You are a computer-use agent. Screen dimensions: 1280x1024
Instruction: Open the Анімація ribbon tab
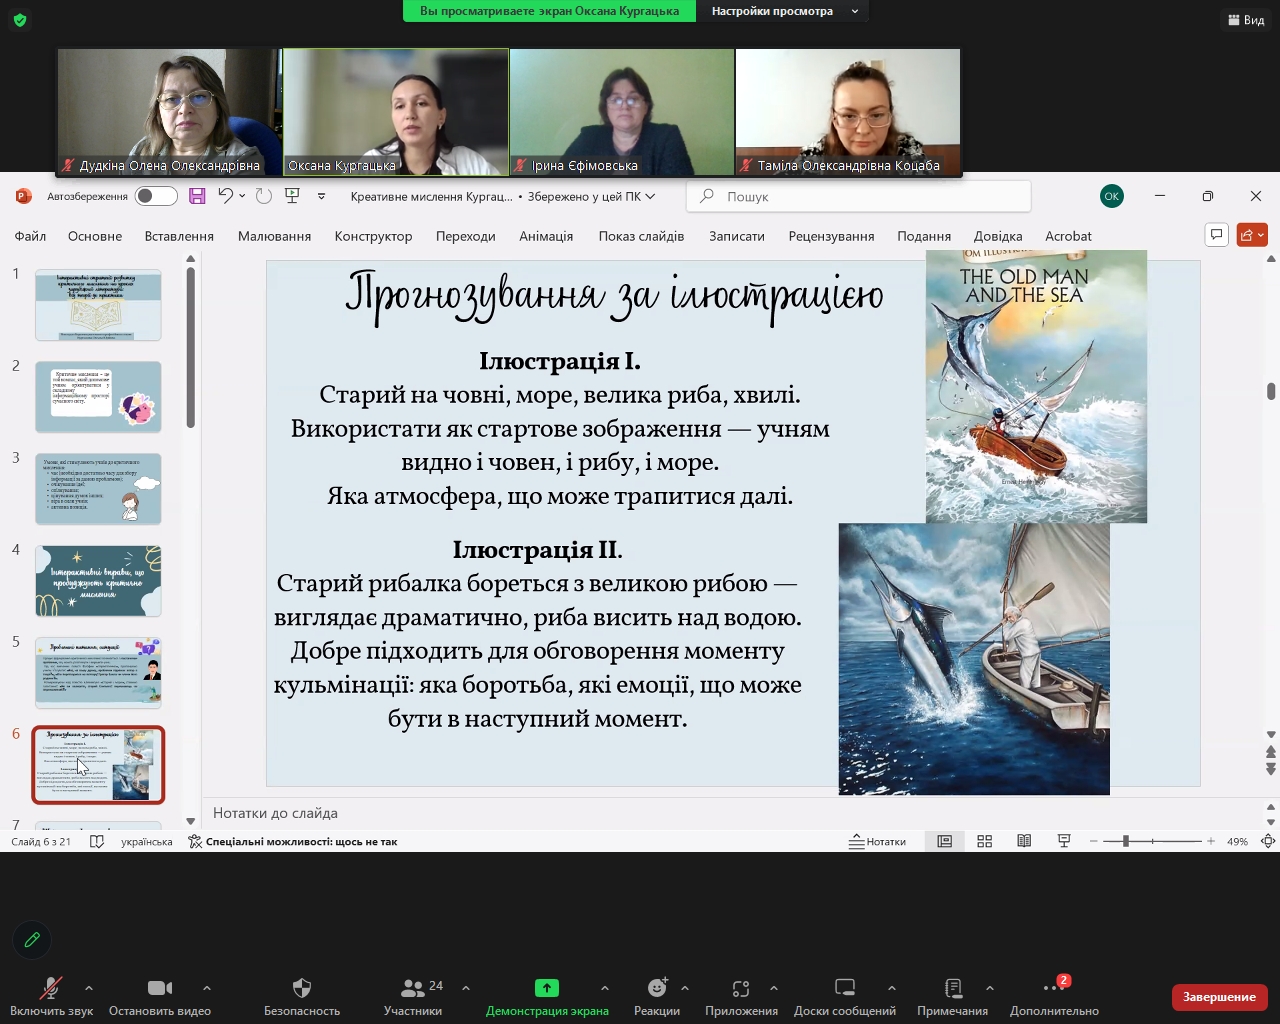(x=546, y=236)
